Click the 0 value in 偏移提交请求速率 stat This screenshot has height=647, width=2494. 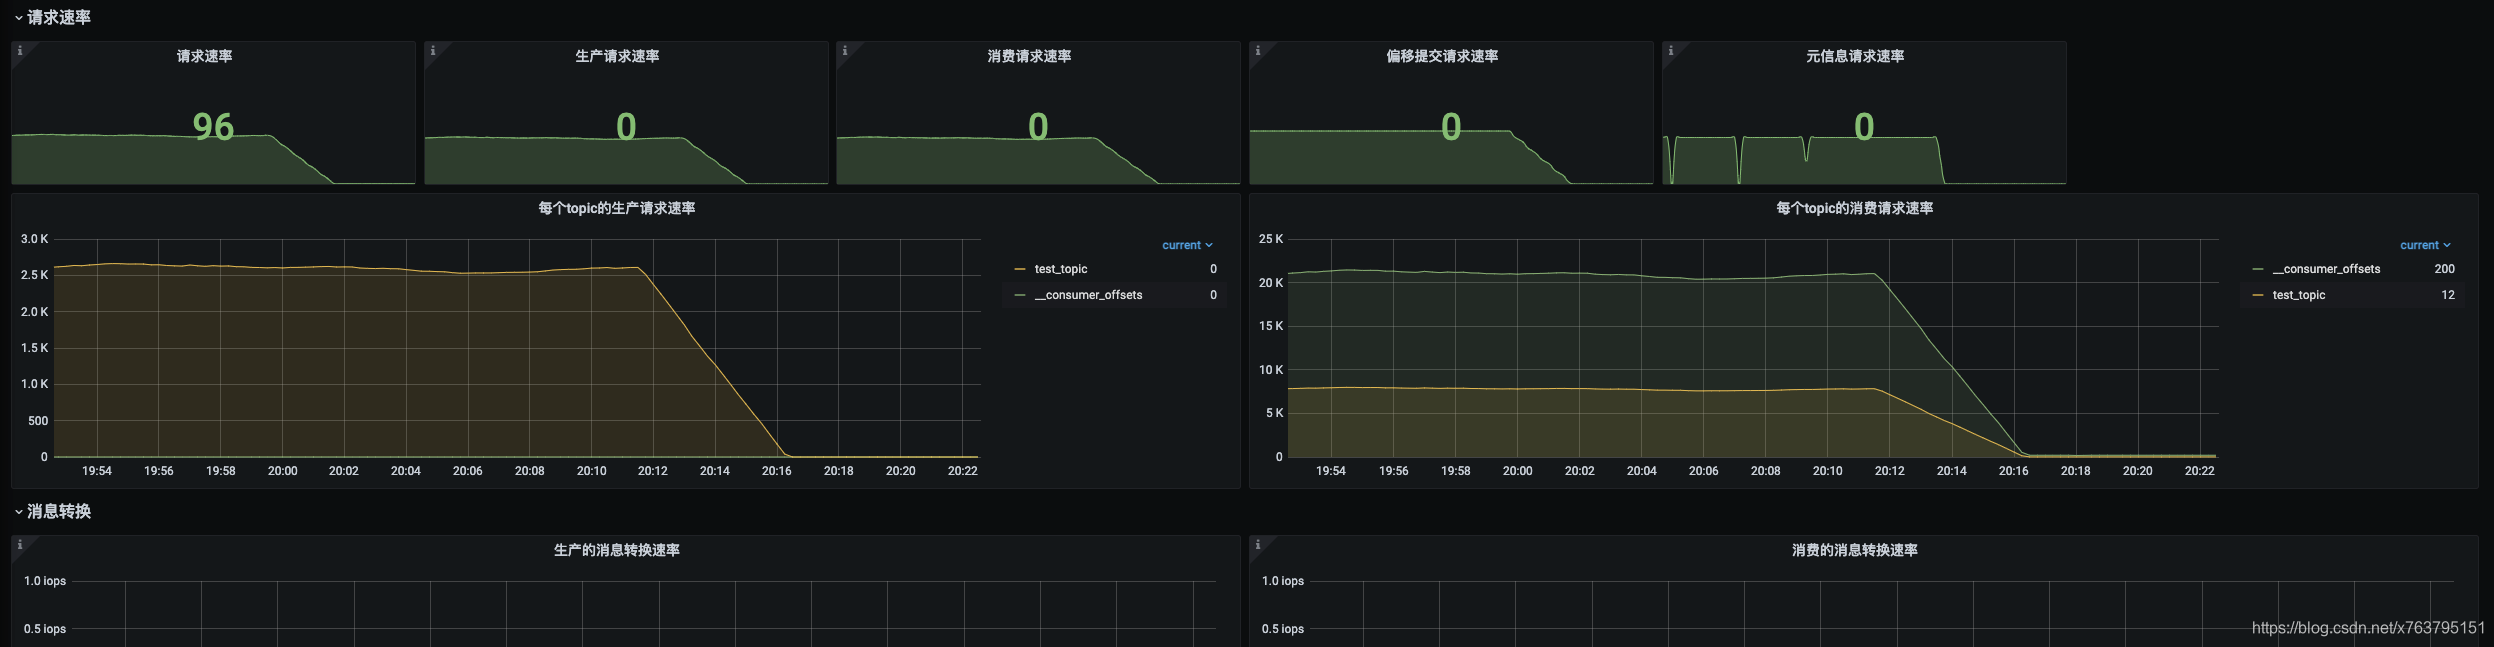(1451, 127)
